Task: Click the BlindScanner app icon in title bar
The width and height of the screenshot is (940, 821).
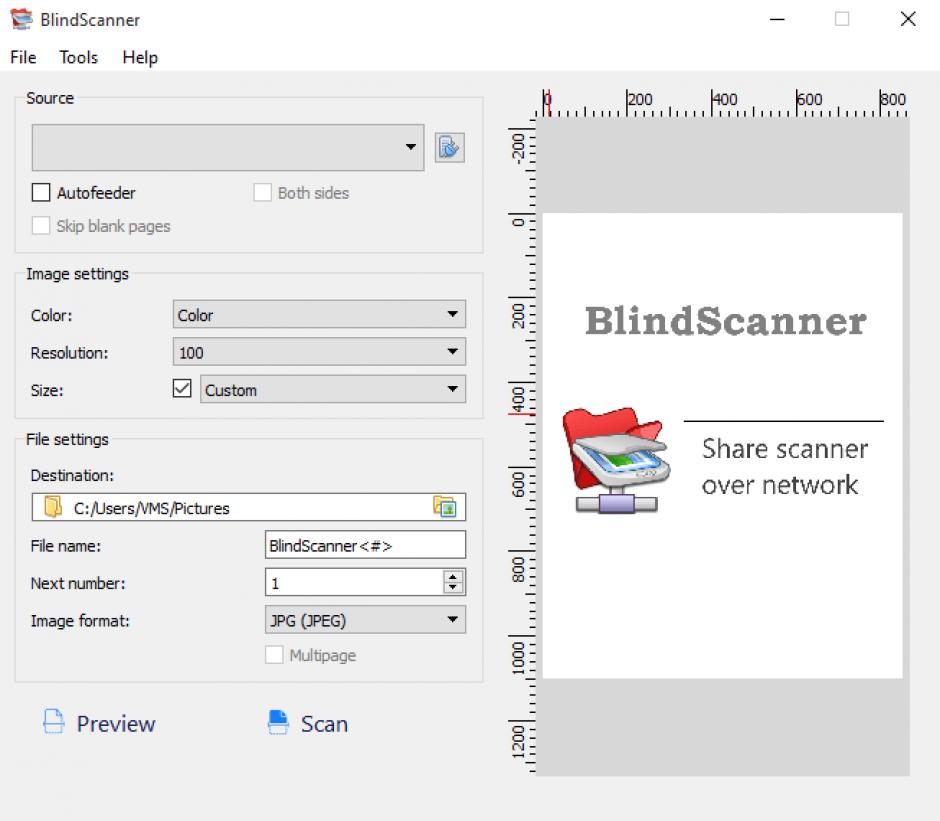Action: click(22, 19)
